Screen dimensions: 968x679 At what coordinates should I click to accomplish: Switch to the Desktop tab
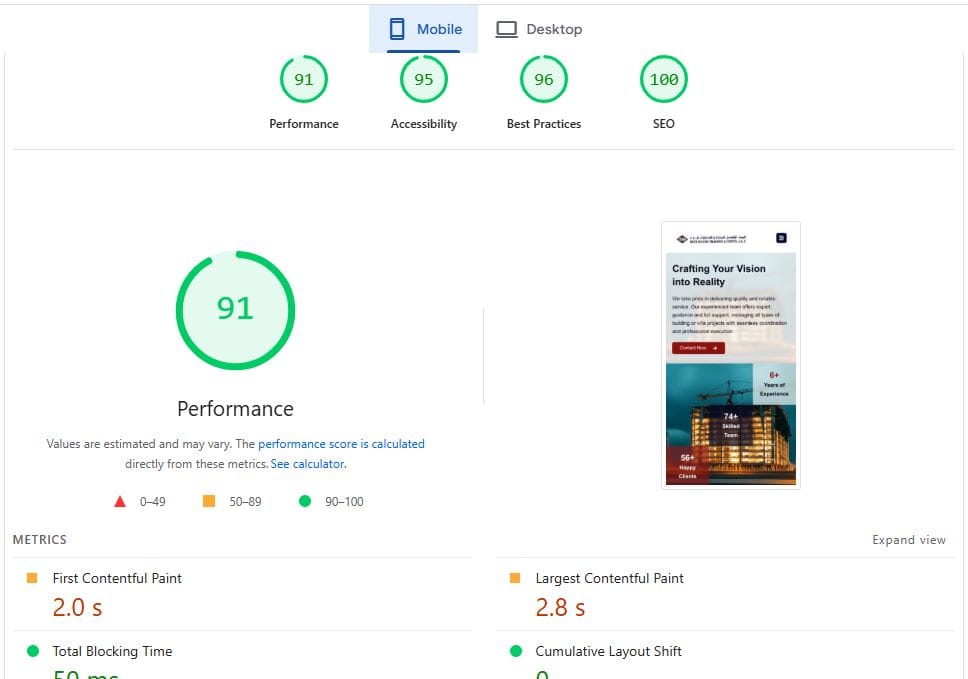pyautogui.click(x=539, y=29)
